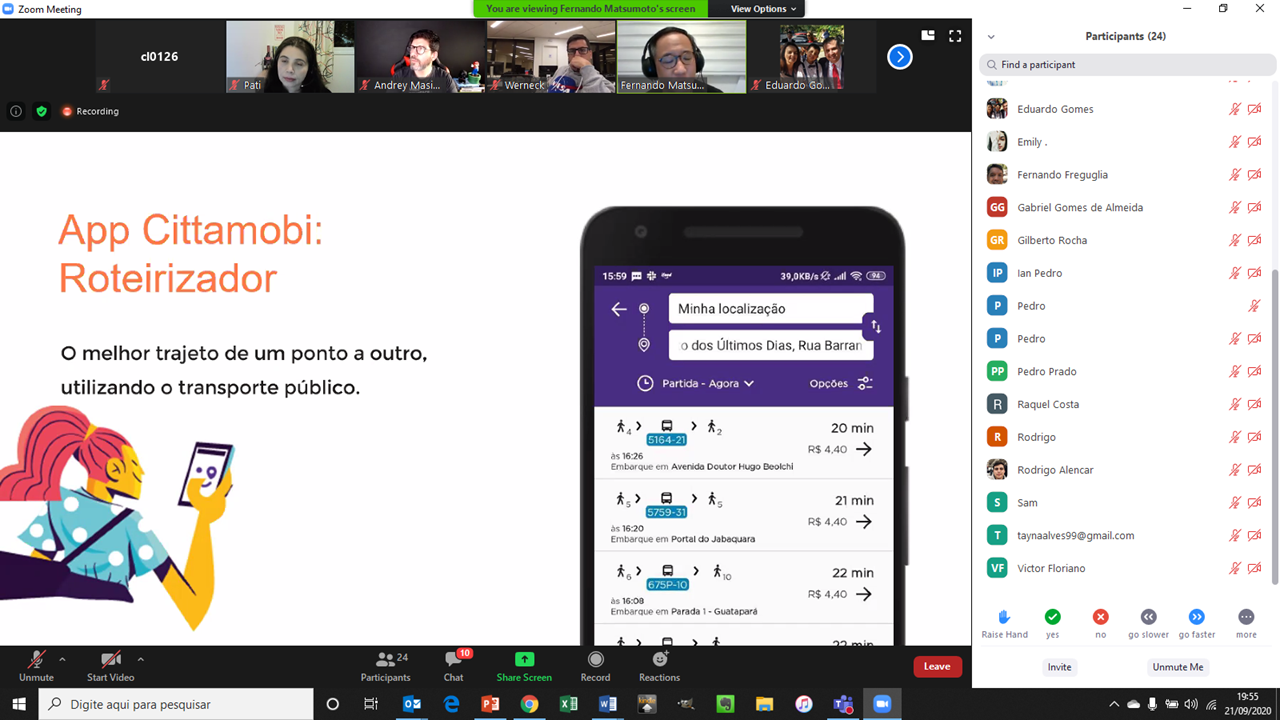The image size is (1280, 720).
Task: Select Eduardo Gomes video thumbnail
Action: [811, 57]
